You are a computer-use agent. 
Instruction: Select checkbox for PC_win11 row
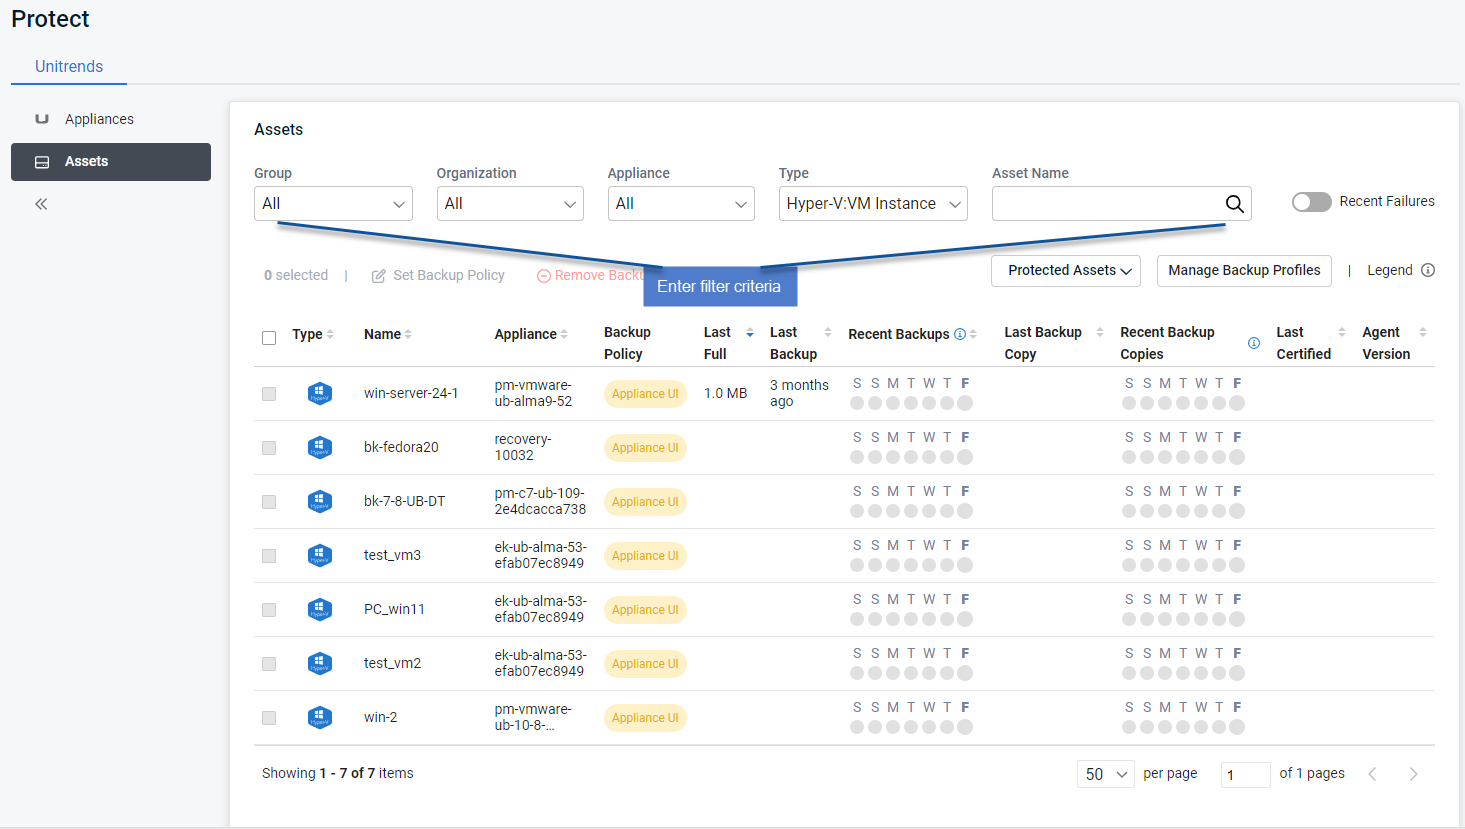click(269, 610)
